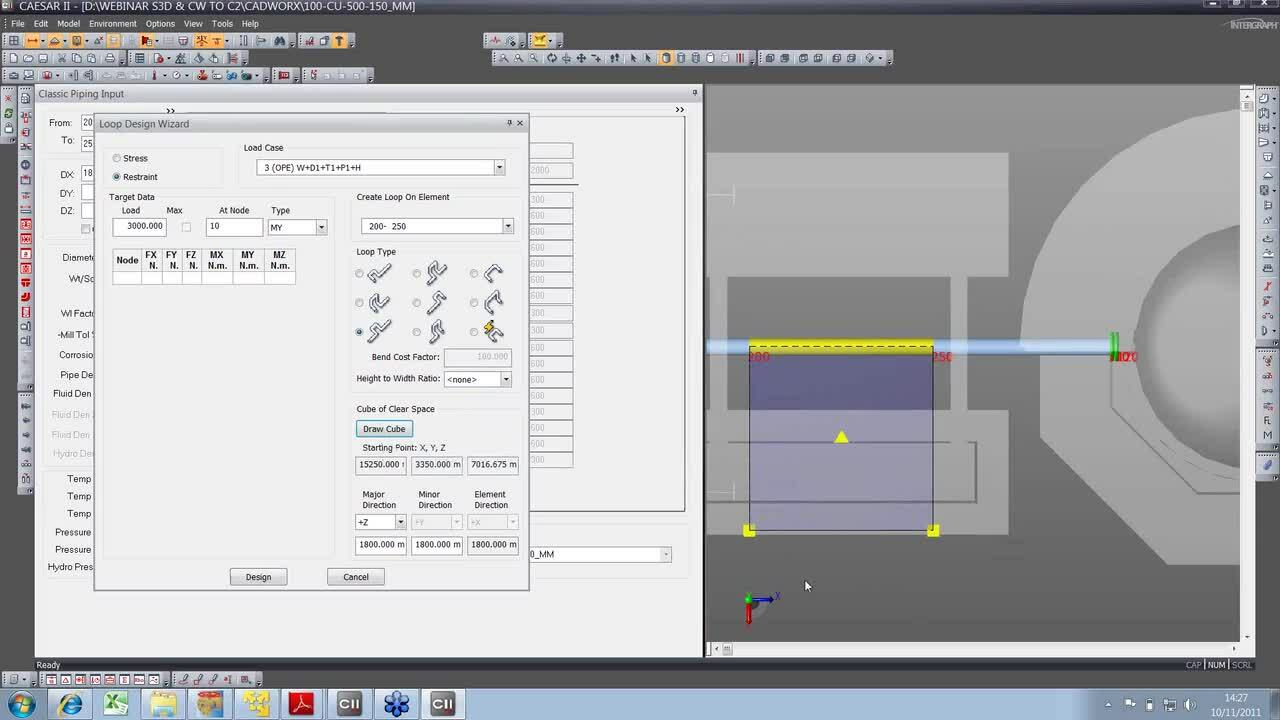
Task: Click the Draw Cube button
Action: 384,429
